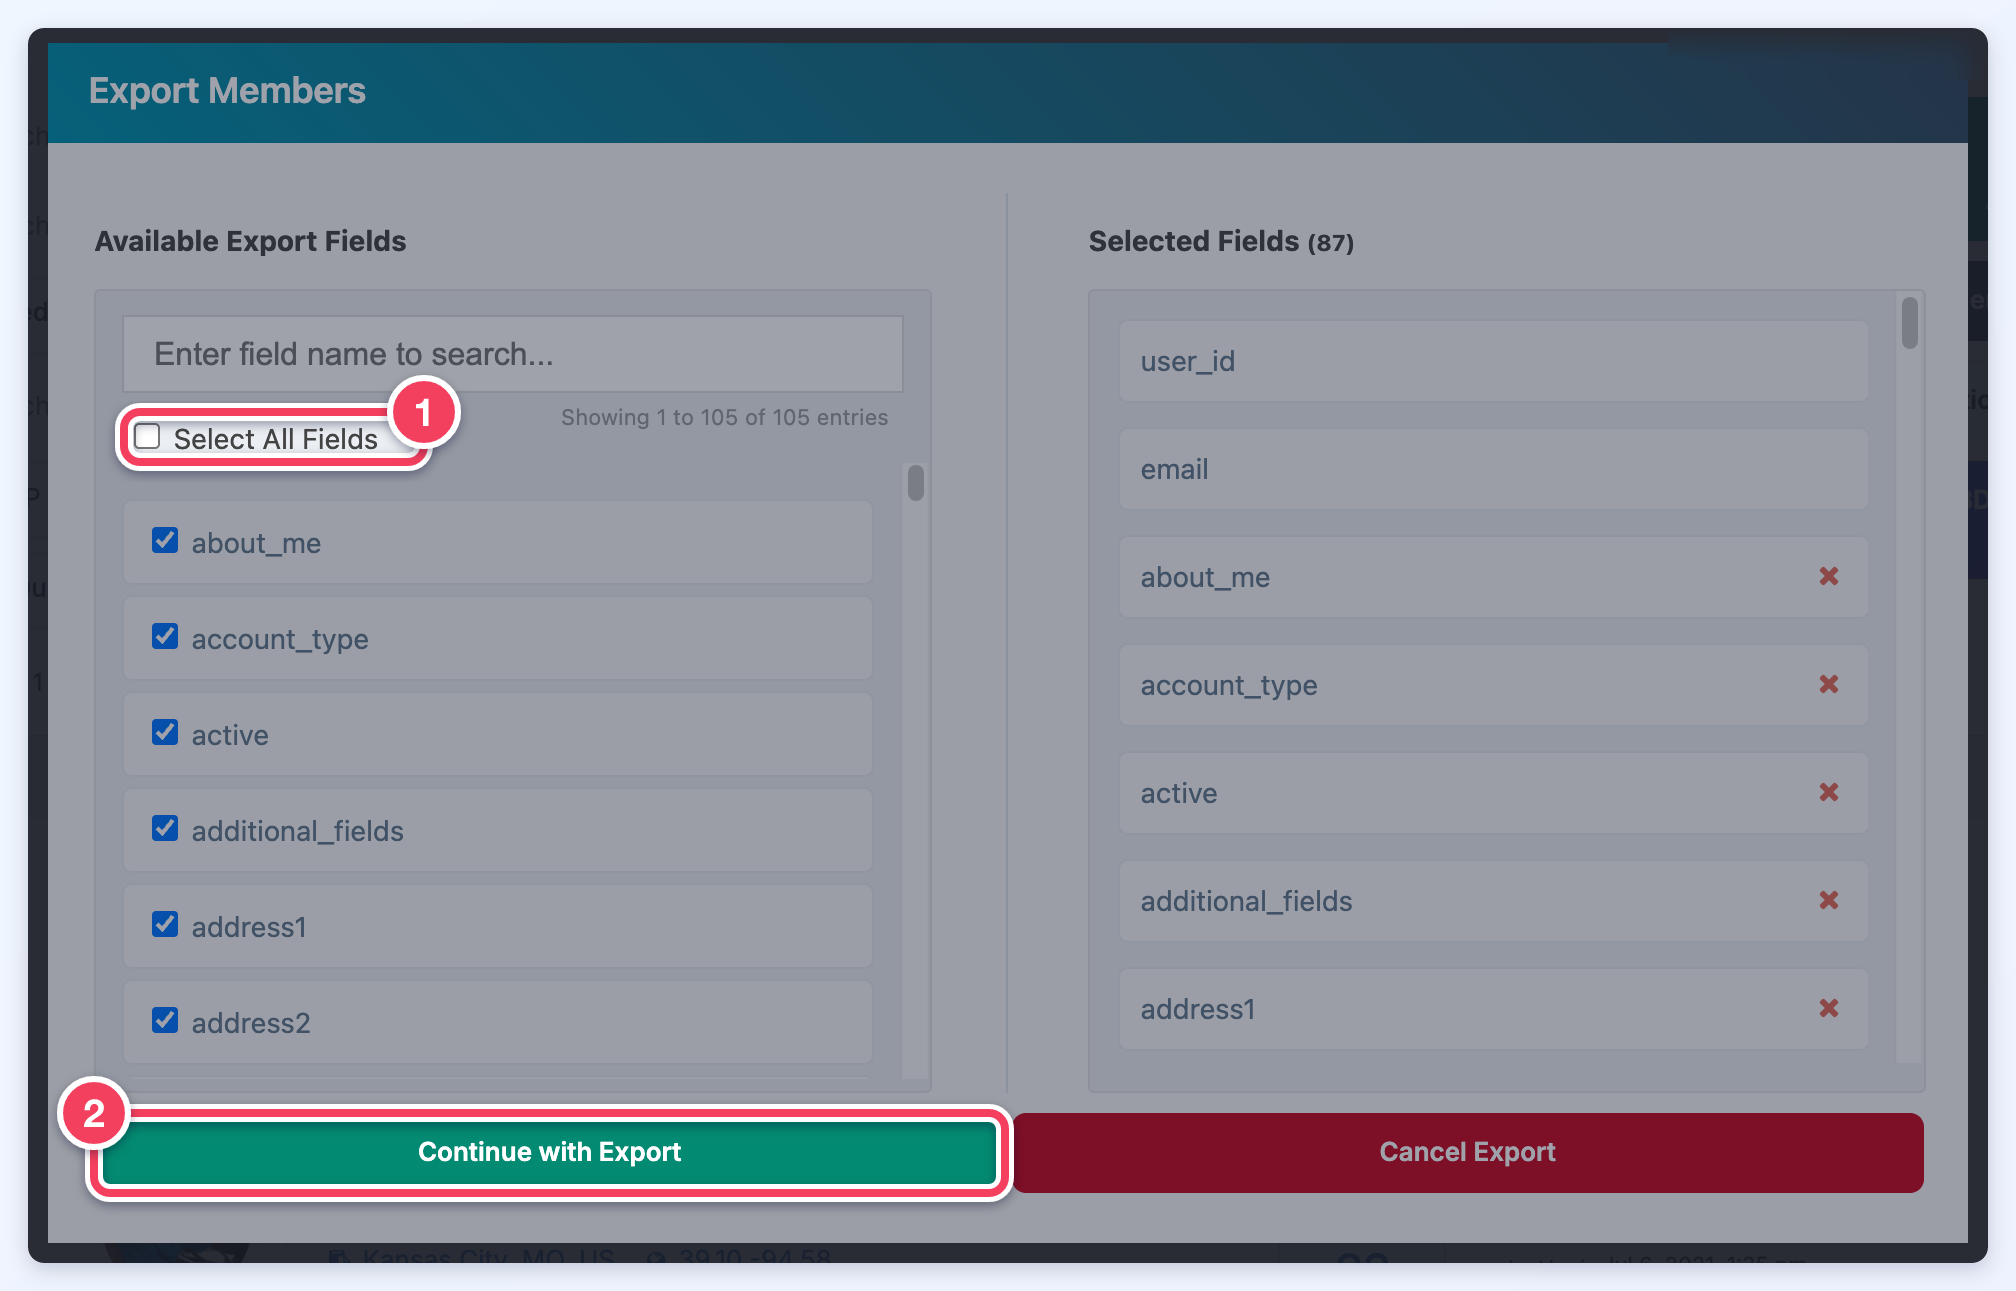Click the Available Export Fields scrollbar
The image size is (2016, 1291).
point(915,482)
